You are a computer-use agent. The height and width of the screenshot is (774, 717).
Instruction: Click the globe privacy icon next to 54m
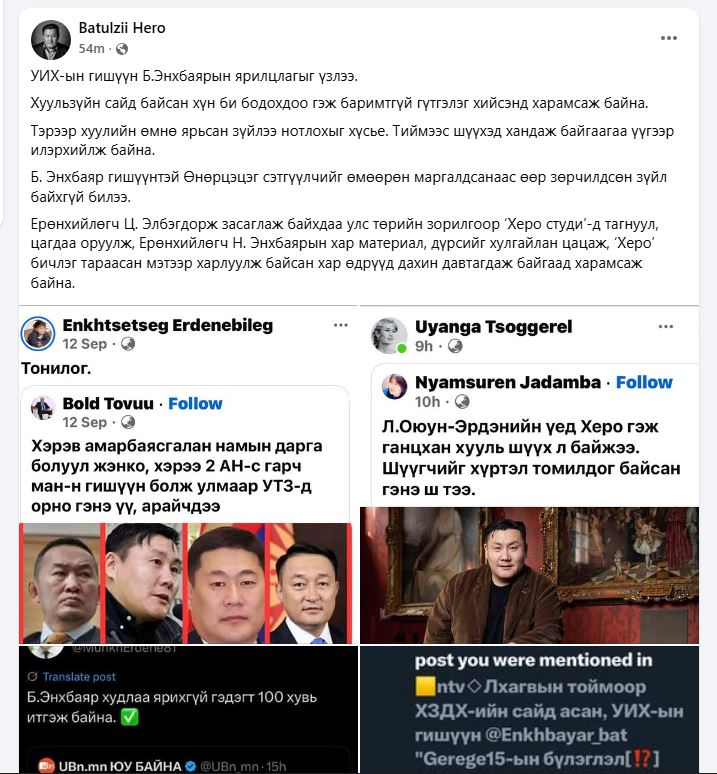click(121, 49)
